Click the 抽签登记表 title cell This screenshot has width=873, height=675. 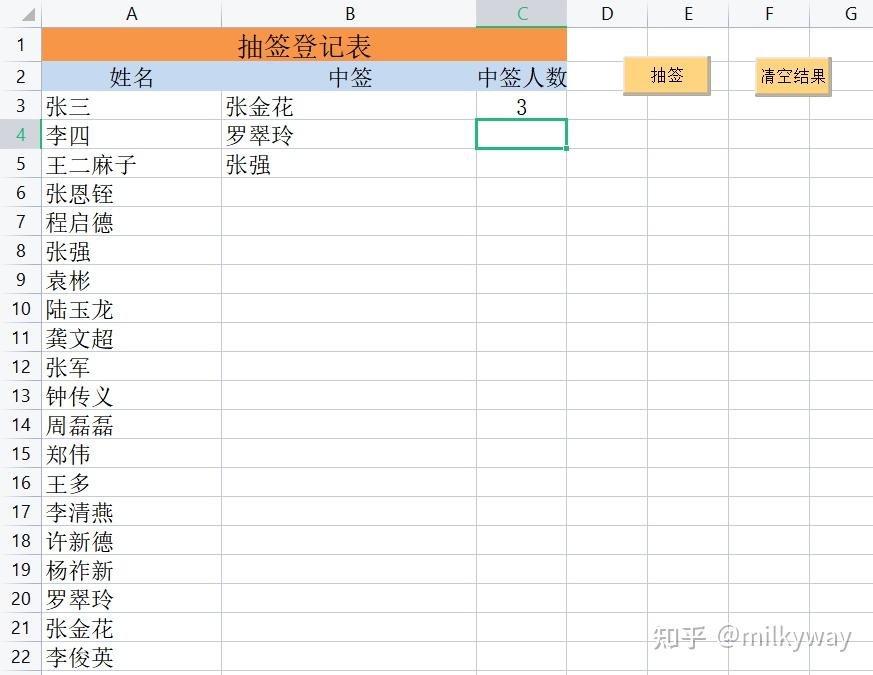[x=304, y=45]
